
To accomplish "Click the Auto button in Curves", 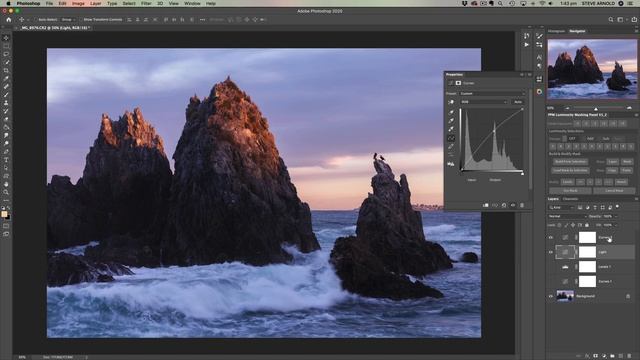I will point(518,102).
